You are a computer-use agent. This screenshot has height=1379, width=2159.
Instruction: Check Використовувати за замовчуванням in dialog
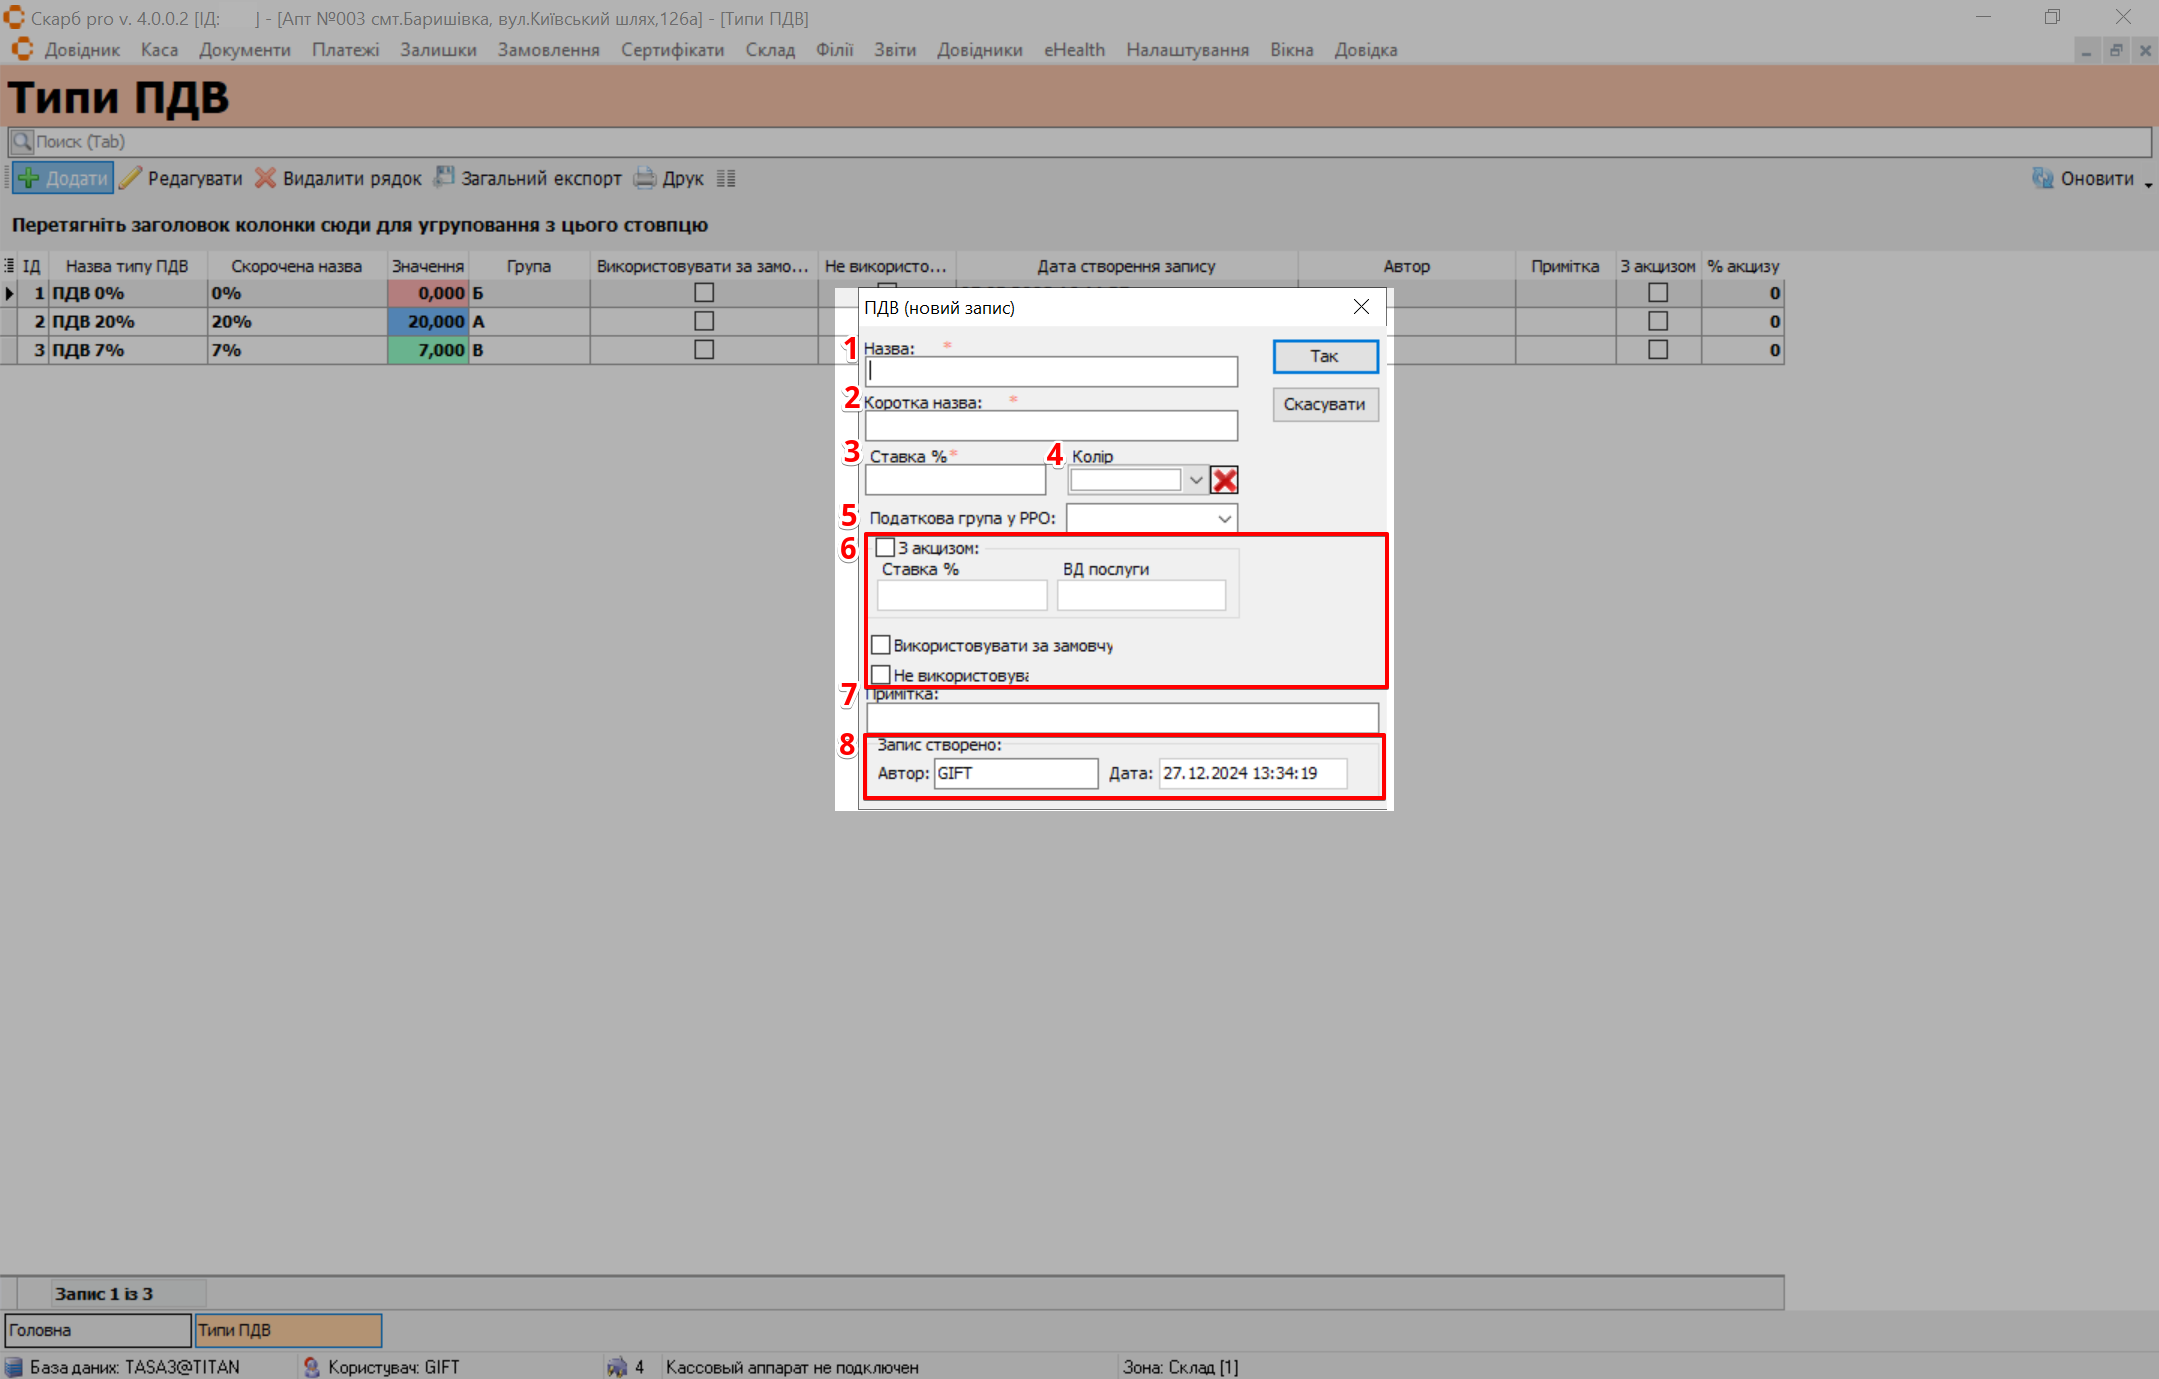point(881,645)
